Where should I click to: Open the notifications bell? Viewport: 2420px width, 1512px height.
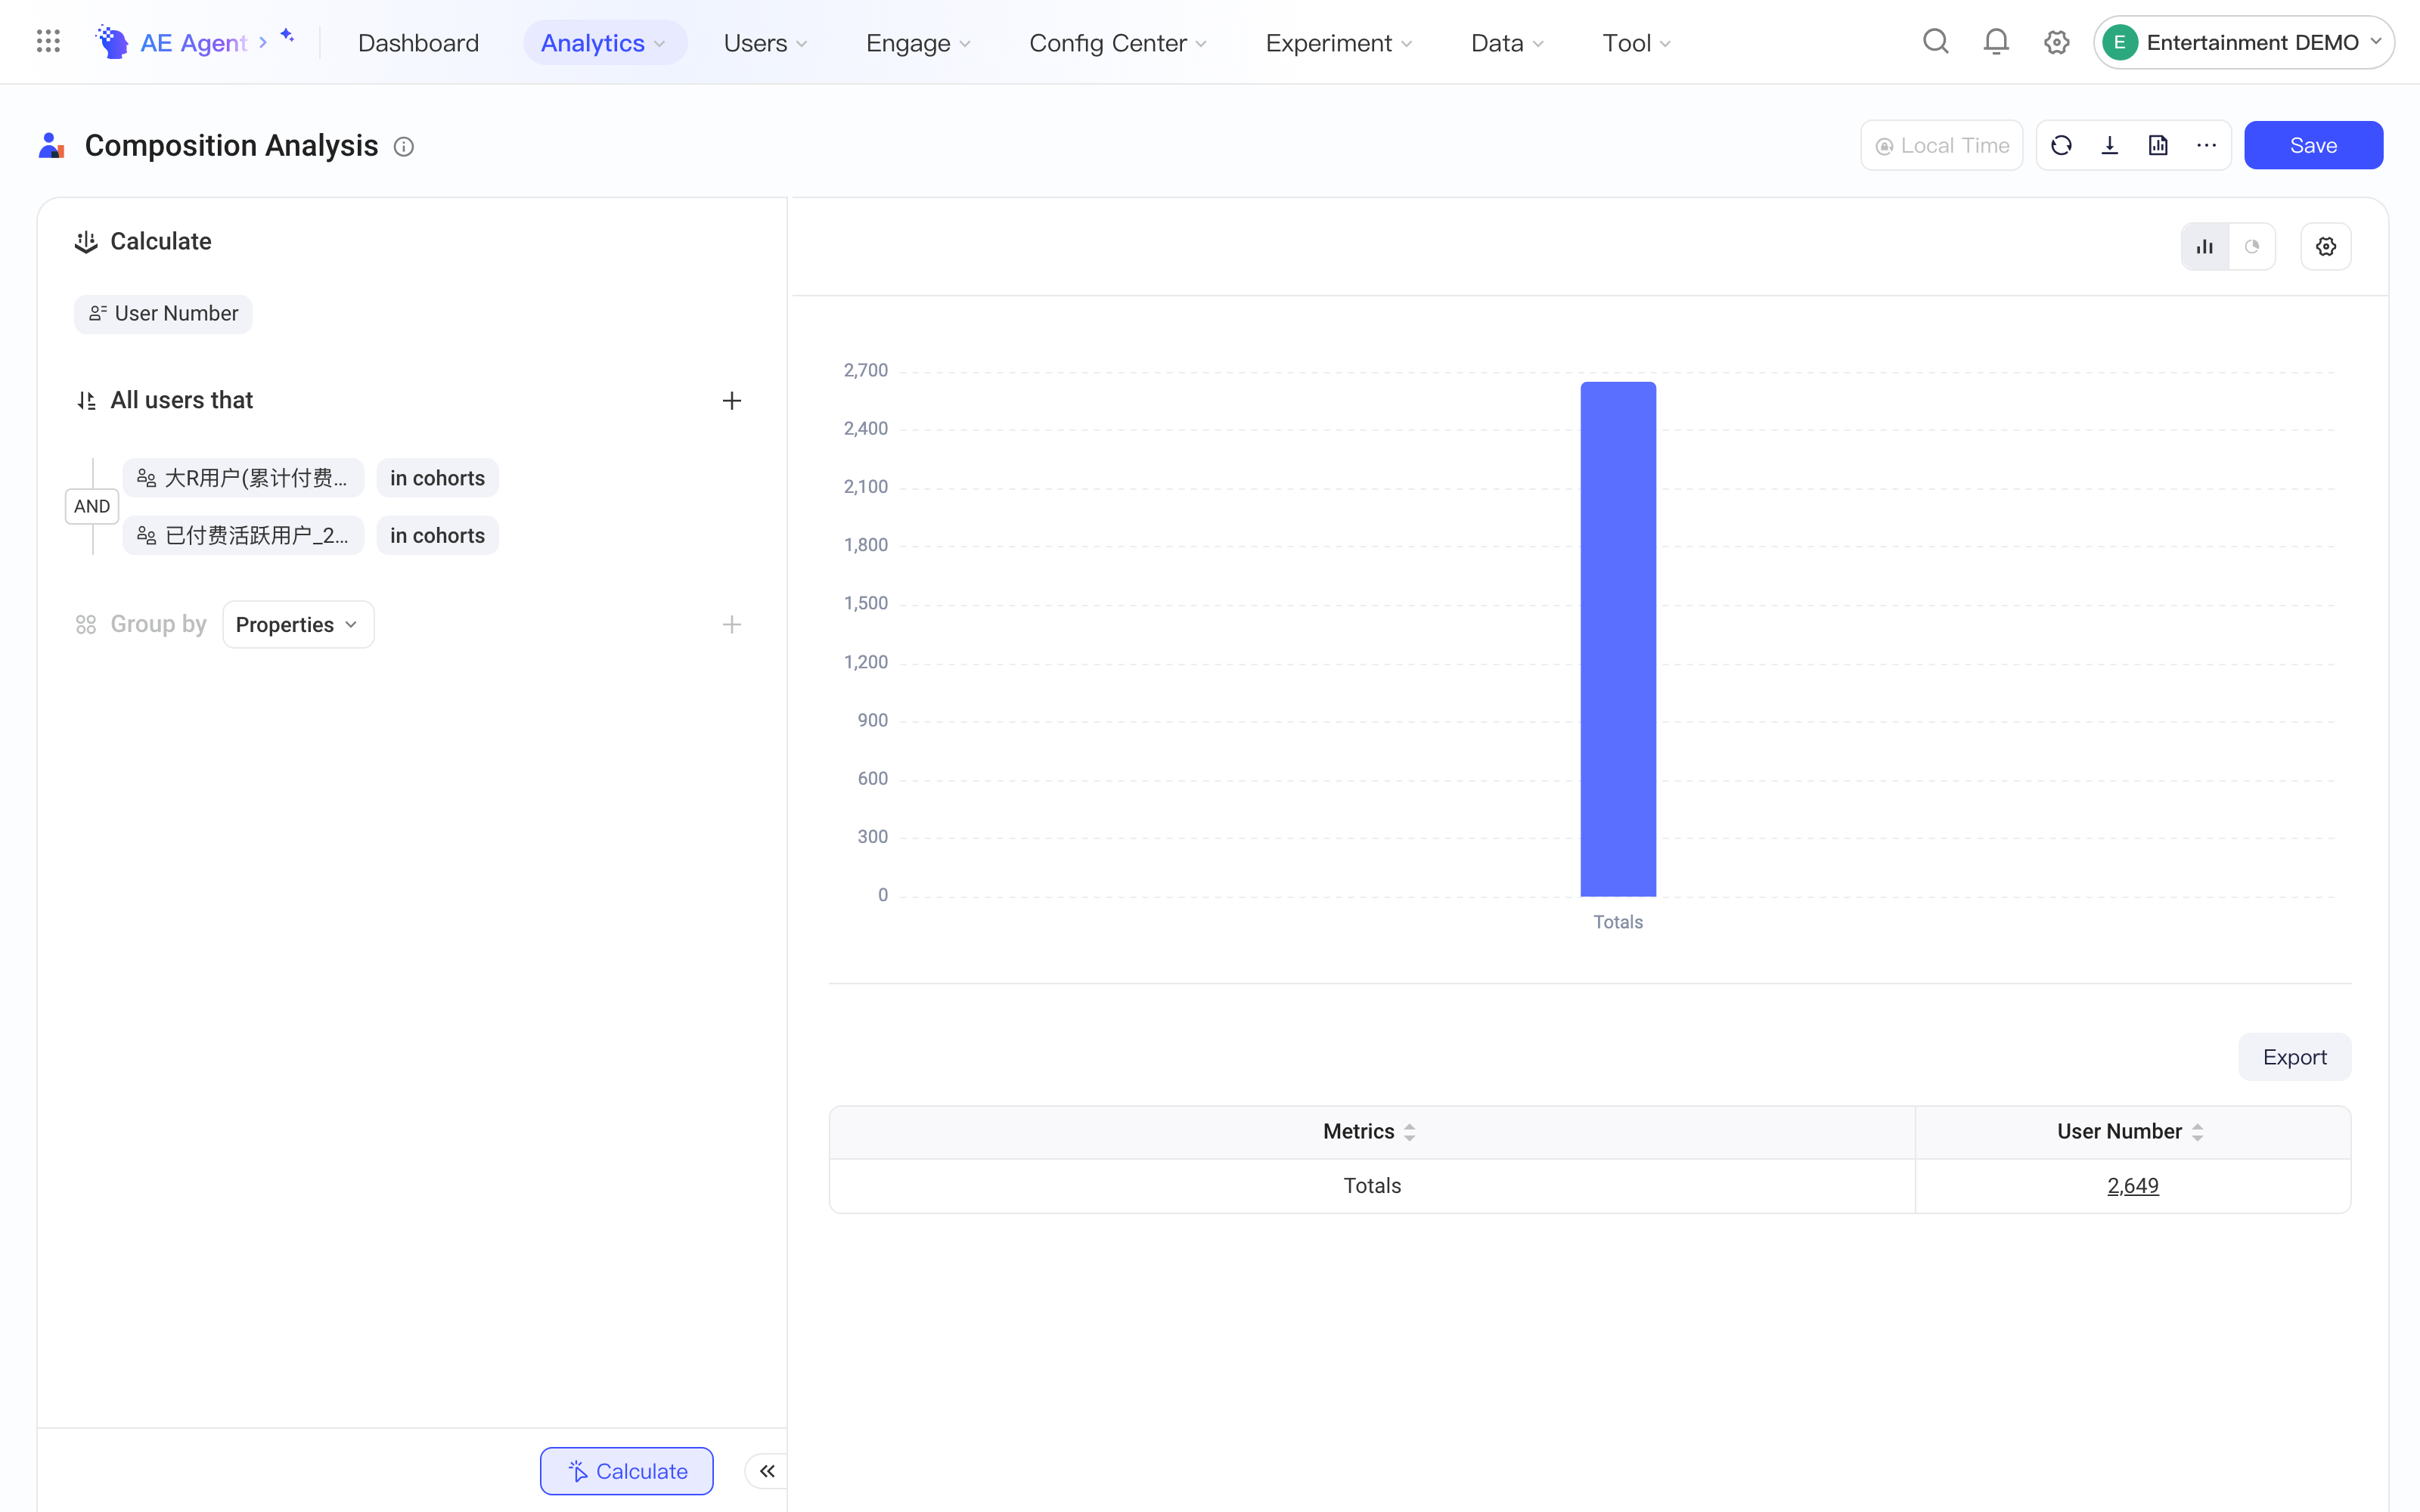tap(1996, 42)
